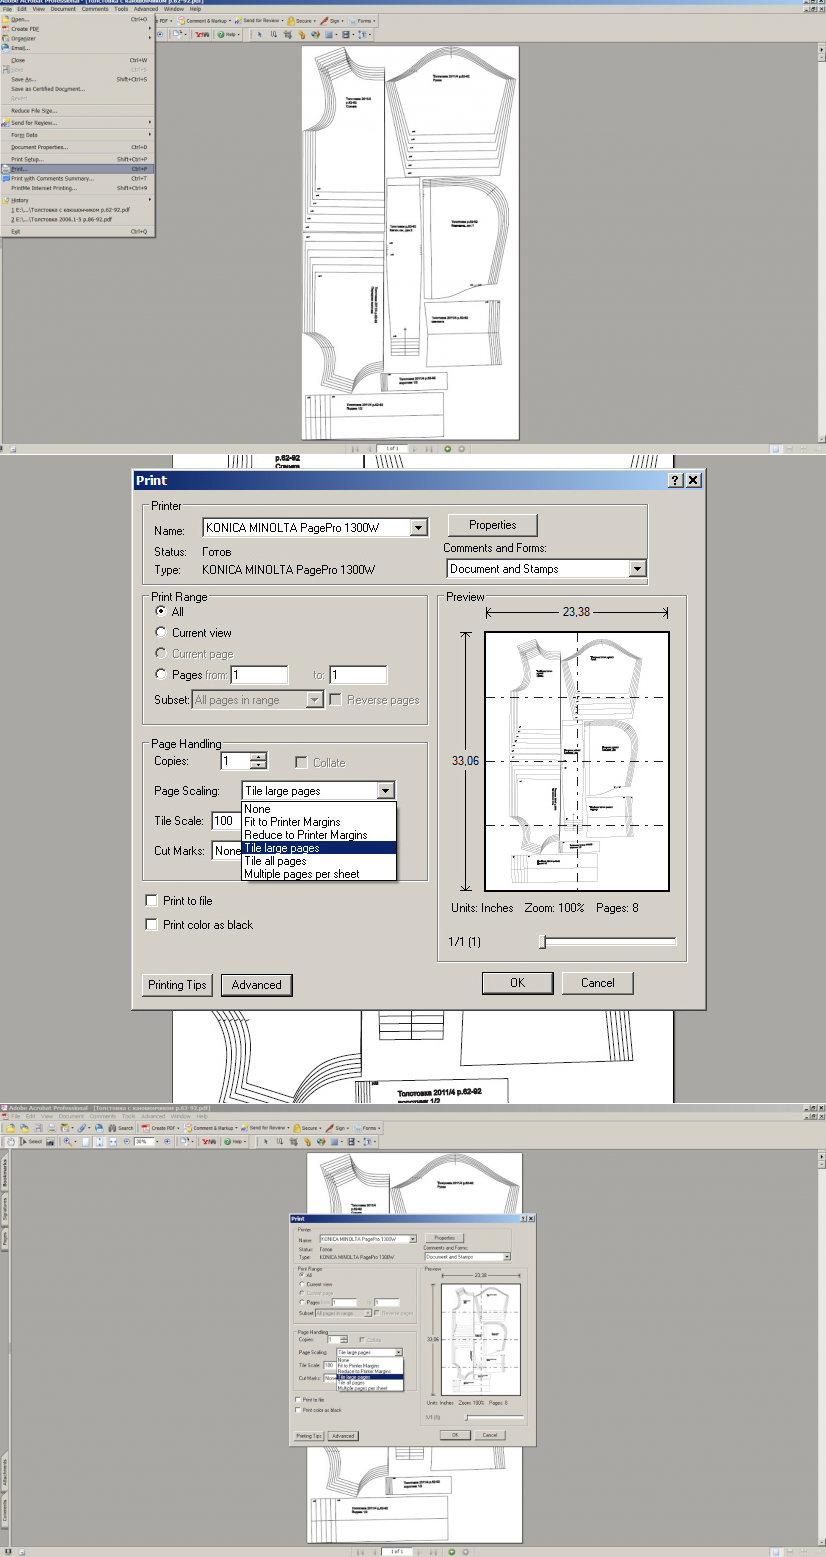Select 'Reduce File Size...' in the File menu
Image resolution: width=826 pixels, height=1557 pixels.
pos(34,111)
